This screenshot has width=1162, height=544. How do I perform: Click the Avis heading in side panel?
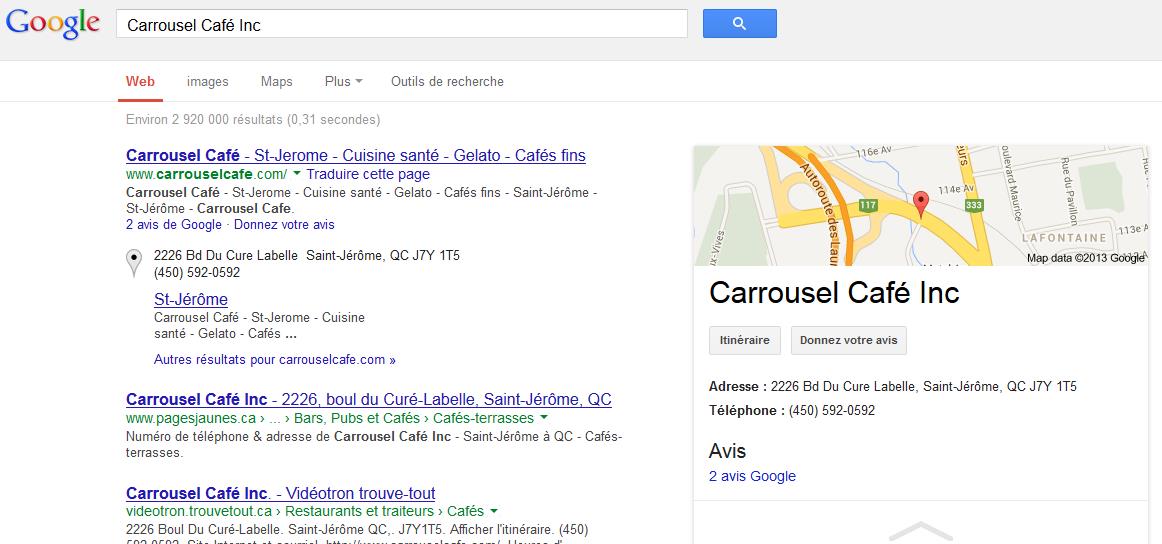click(x=727, y=451)
